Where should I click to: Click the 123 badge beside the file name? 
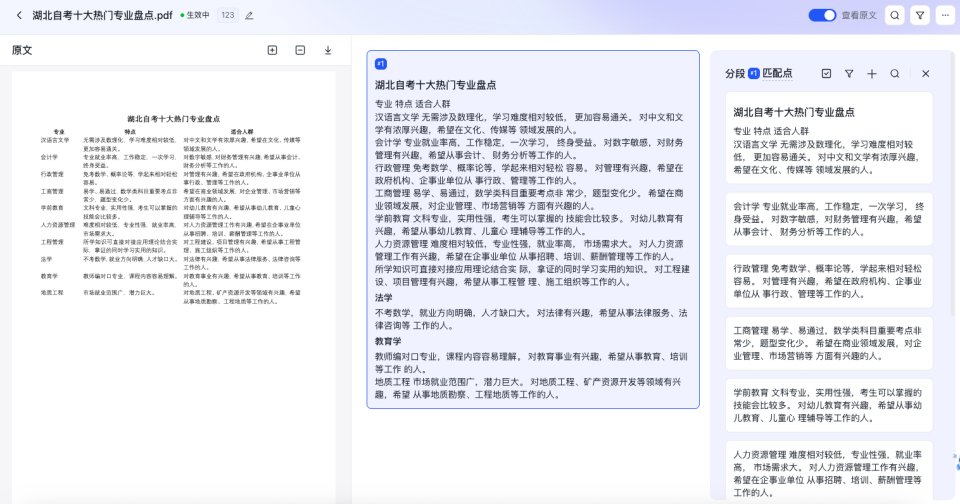[228, 15]
